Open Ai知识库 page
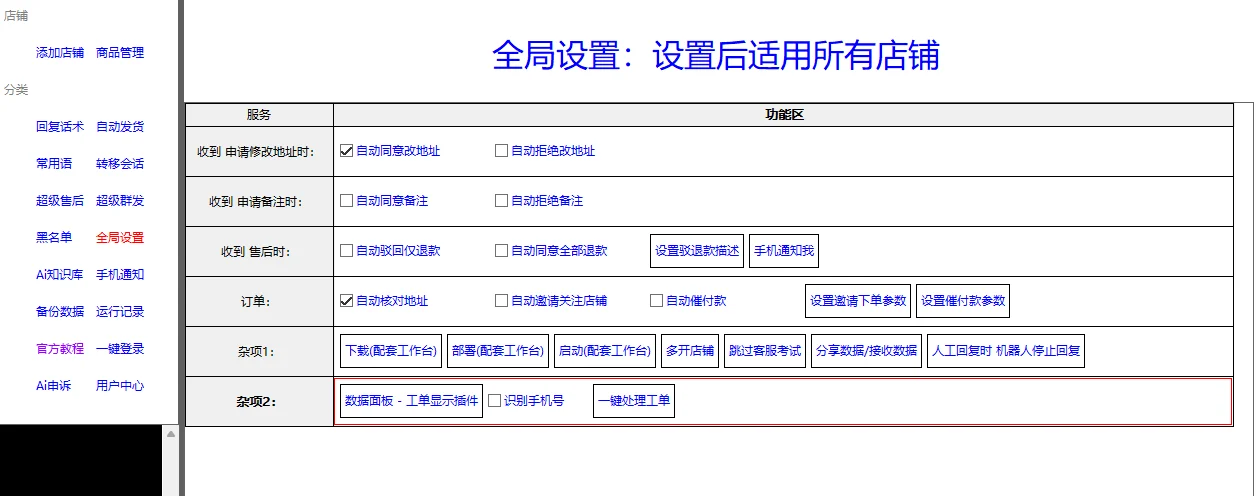 60,275
